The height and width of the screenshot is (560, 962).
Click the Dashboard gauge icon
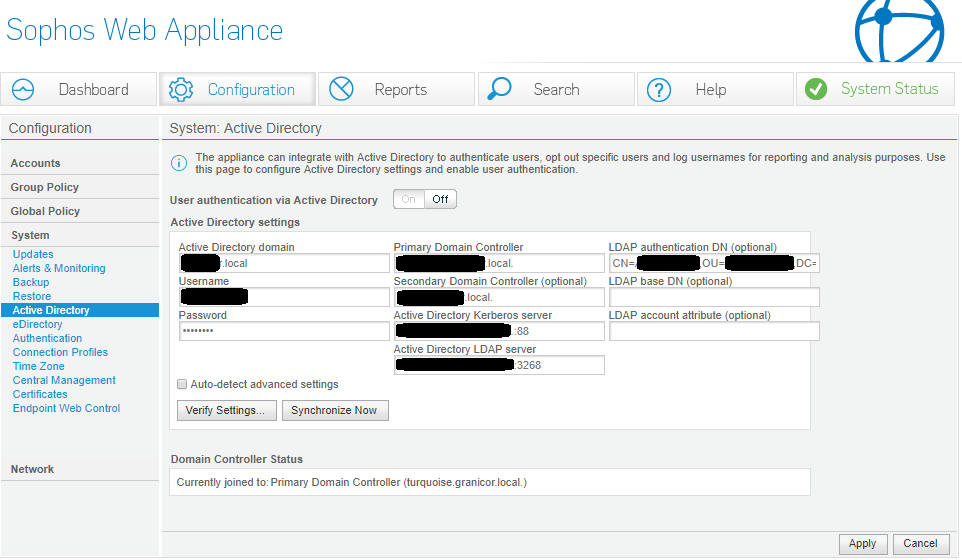[23, 90]
